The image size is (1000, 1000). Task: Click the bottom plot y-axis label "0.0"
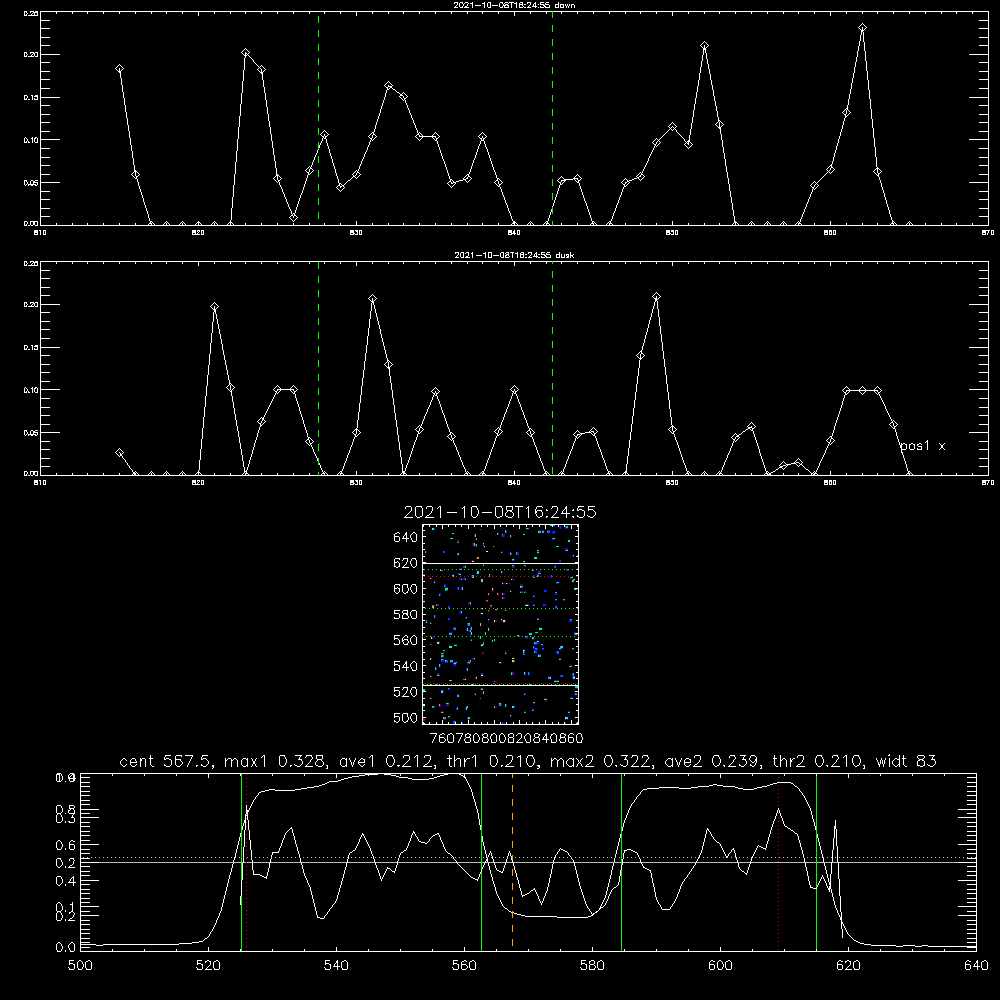(x=65, y=948)
